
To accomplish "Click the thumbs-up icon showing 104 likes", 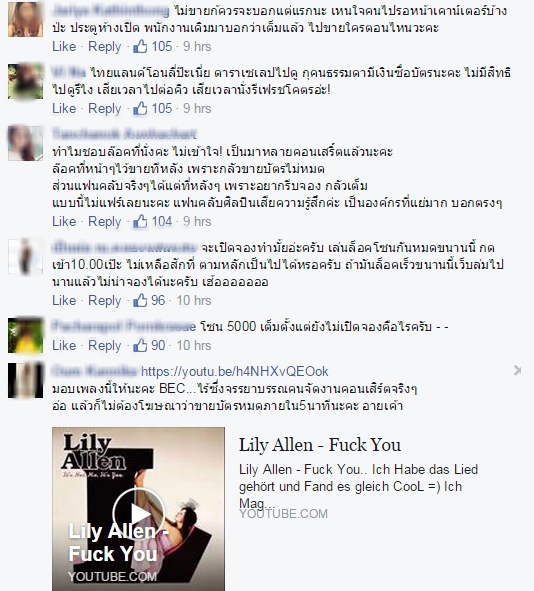I will [140, 221].
